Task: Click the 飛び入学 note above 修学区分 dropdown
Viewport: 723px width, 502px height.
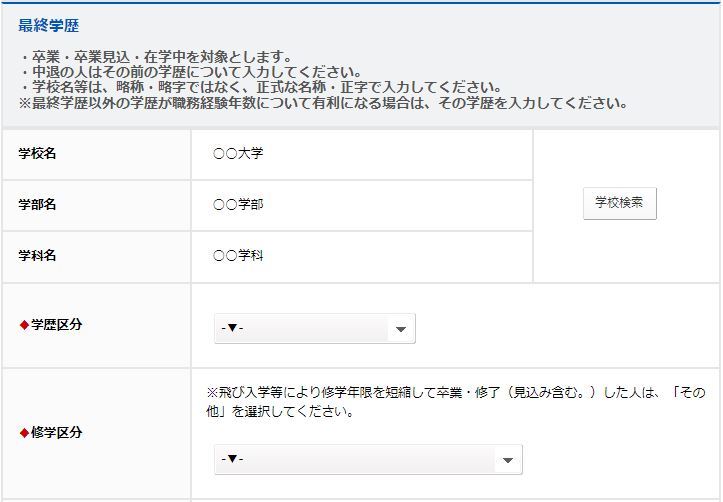Action: click(x=455, y=402)
